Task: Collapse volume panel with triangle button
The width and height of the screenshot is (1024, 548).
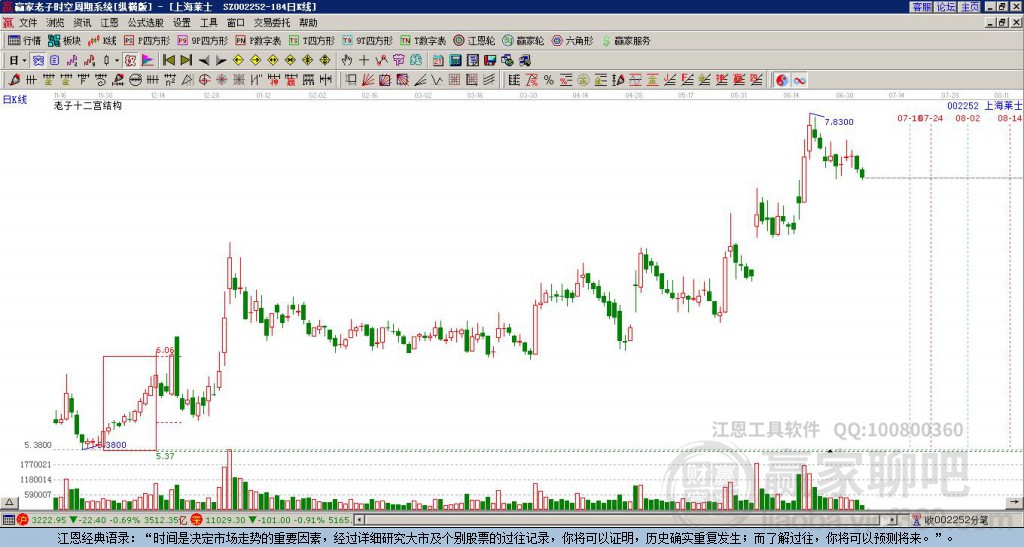Action: [9, 502]
